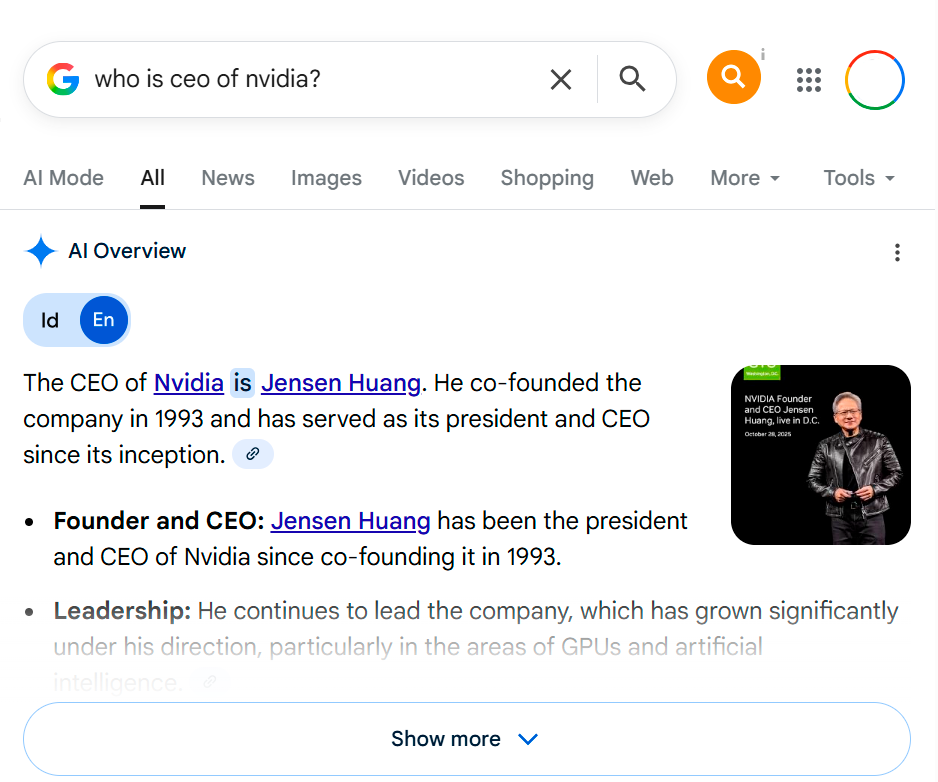Viewport: 938px width, 782px height.
Task: Click the link chip after 'since its inception'
Action: 252,454
